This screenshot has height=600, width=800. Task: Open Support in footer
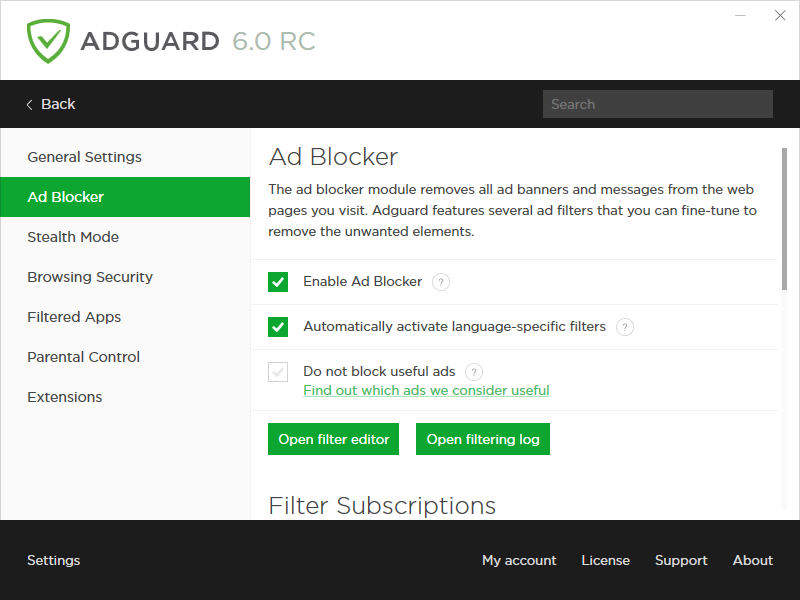(x=681, y=560)
